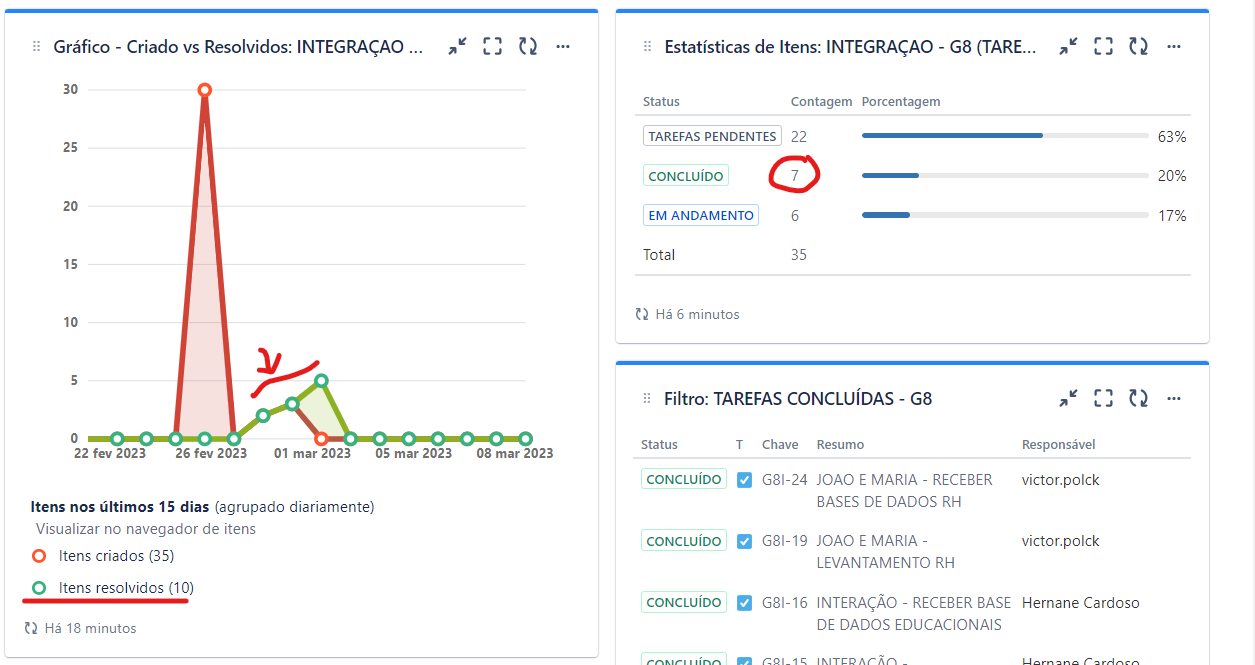Viewport: 1255px width, 665px height.
Task: Click the CONCLUÍDO status badge for G8I-16
Action: tap(684, 603)
